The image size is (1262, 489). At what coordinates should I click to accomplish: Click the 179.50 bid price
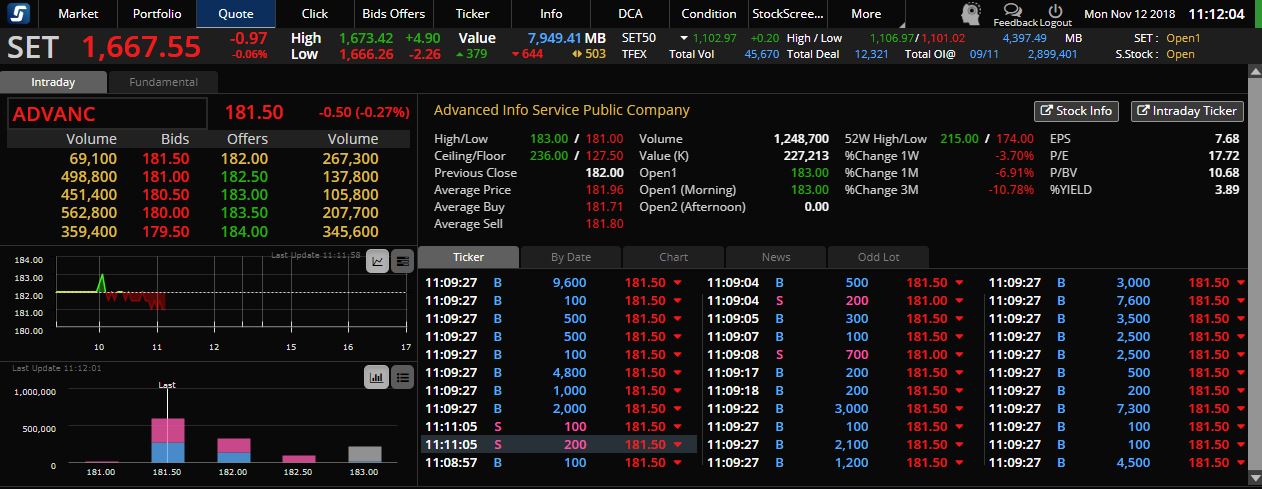click(x=166, y=231)
